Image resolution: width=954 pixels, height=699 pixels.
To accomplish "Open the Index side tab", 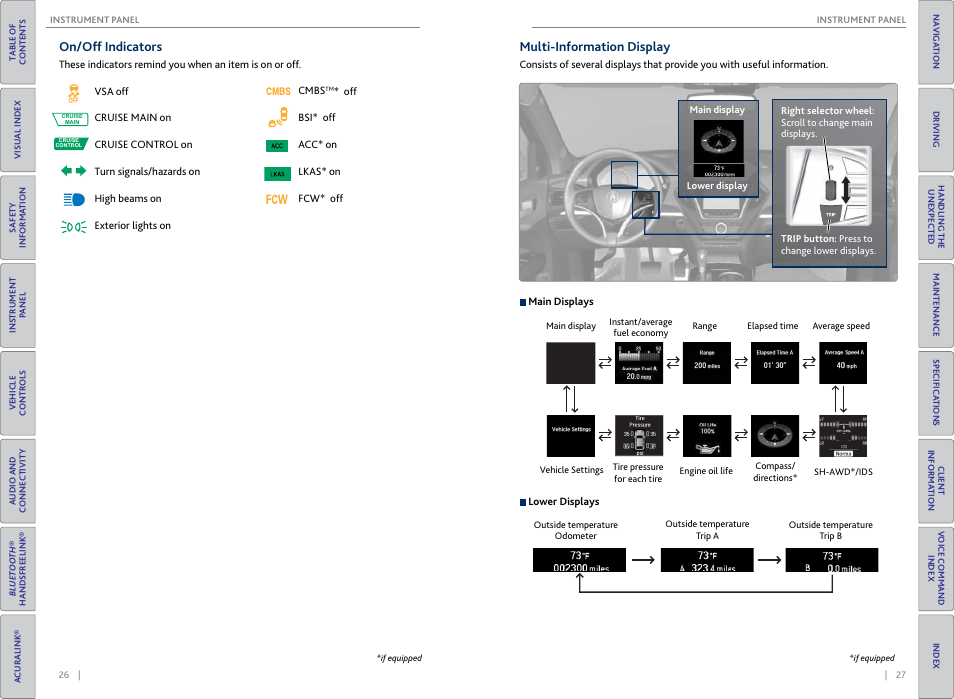I will pyautogui.click(x=936, y=656).
